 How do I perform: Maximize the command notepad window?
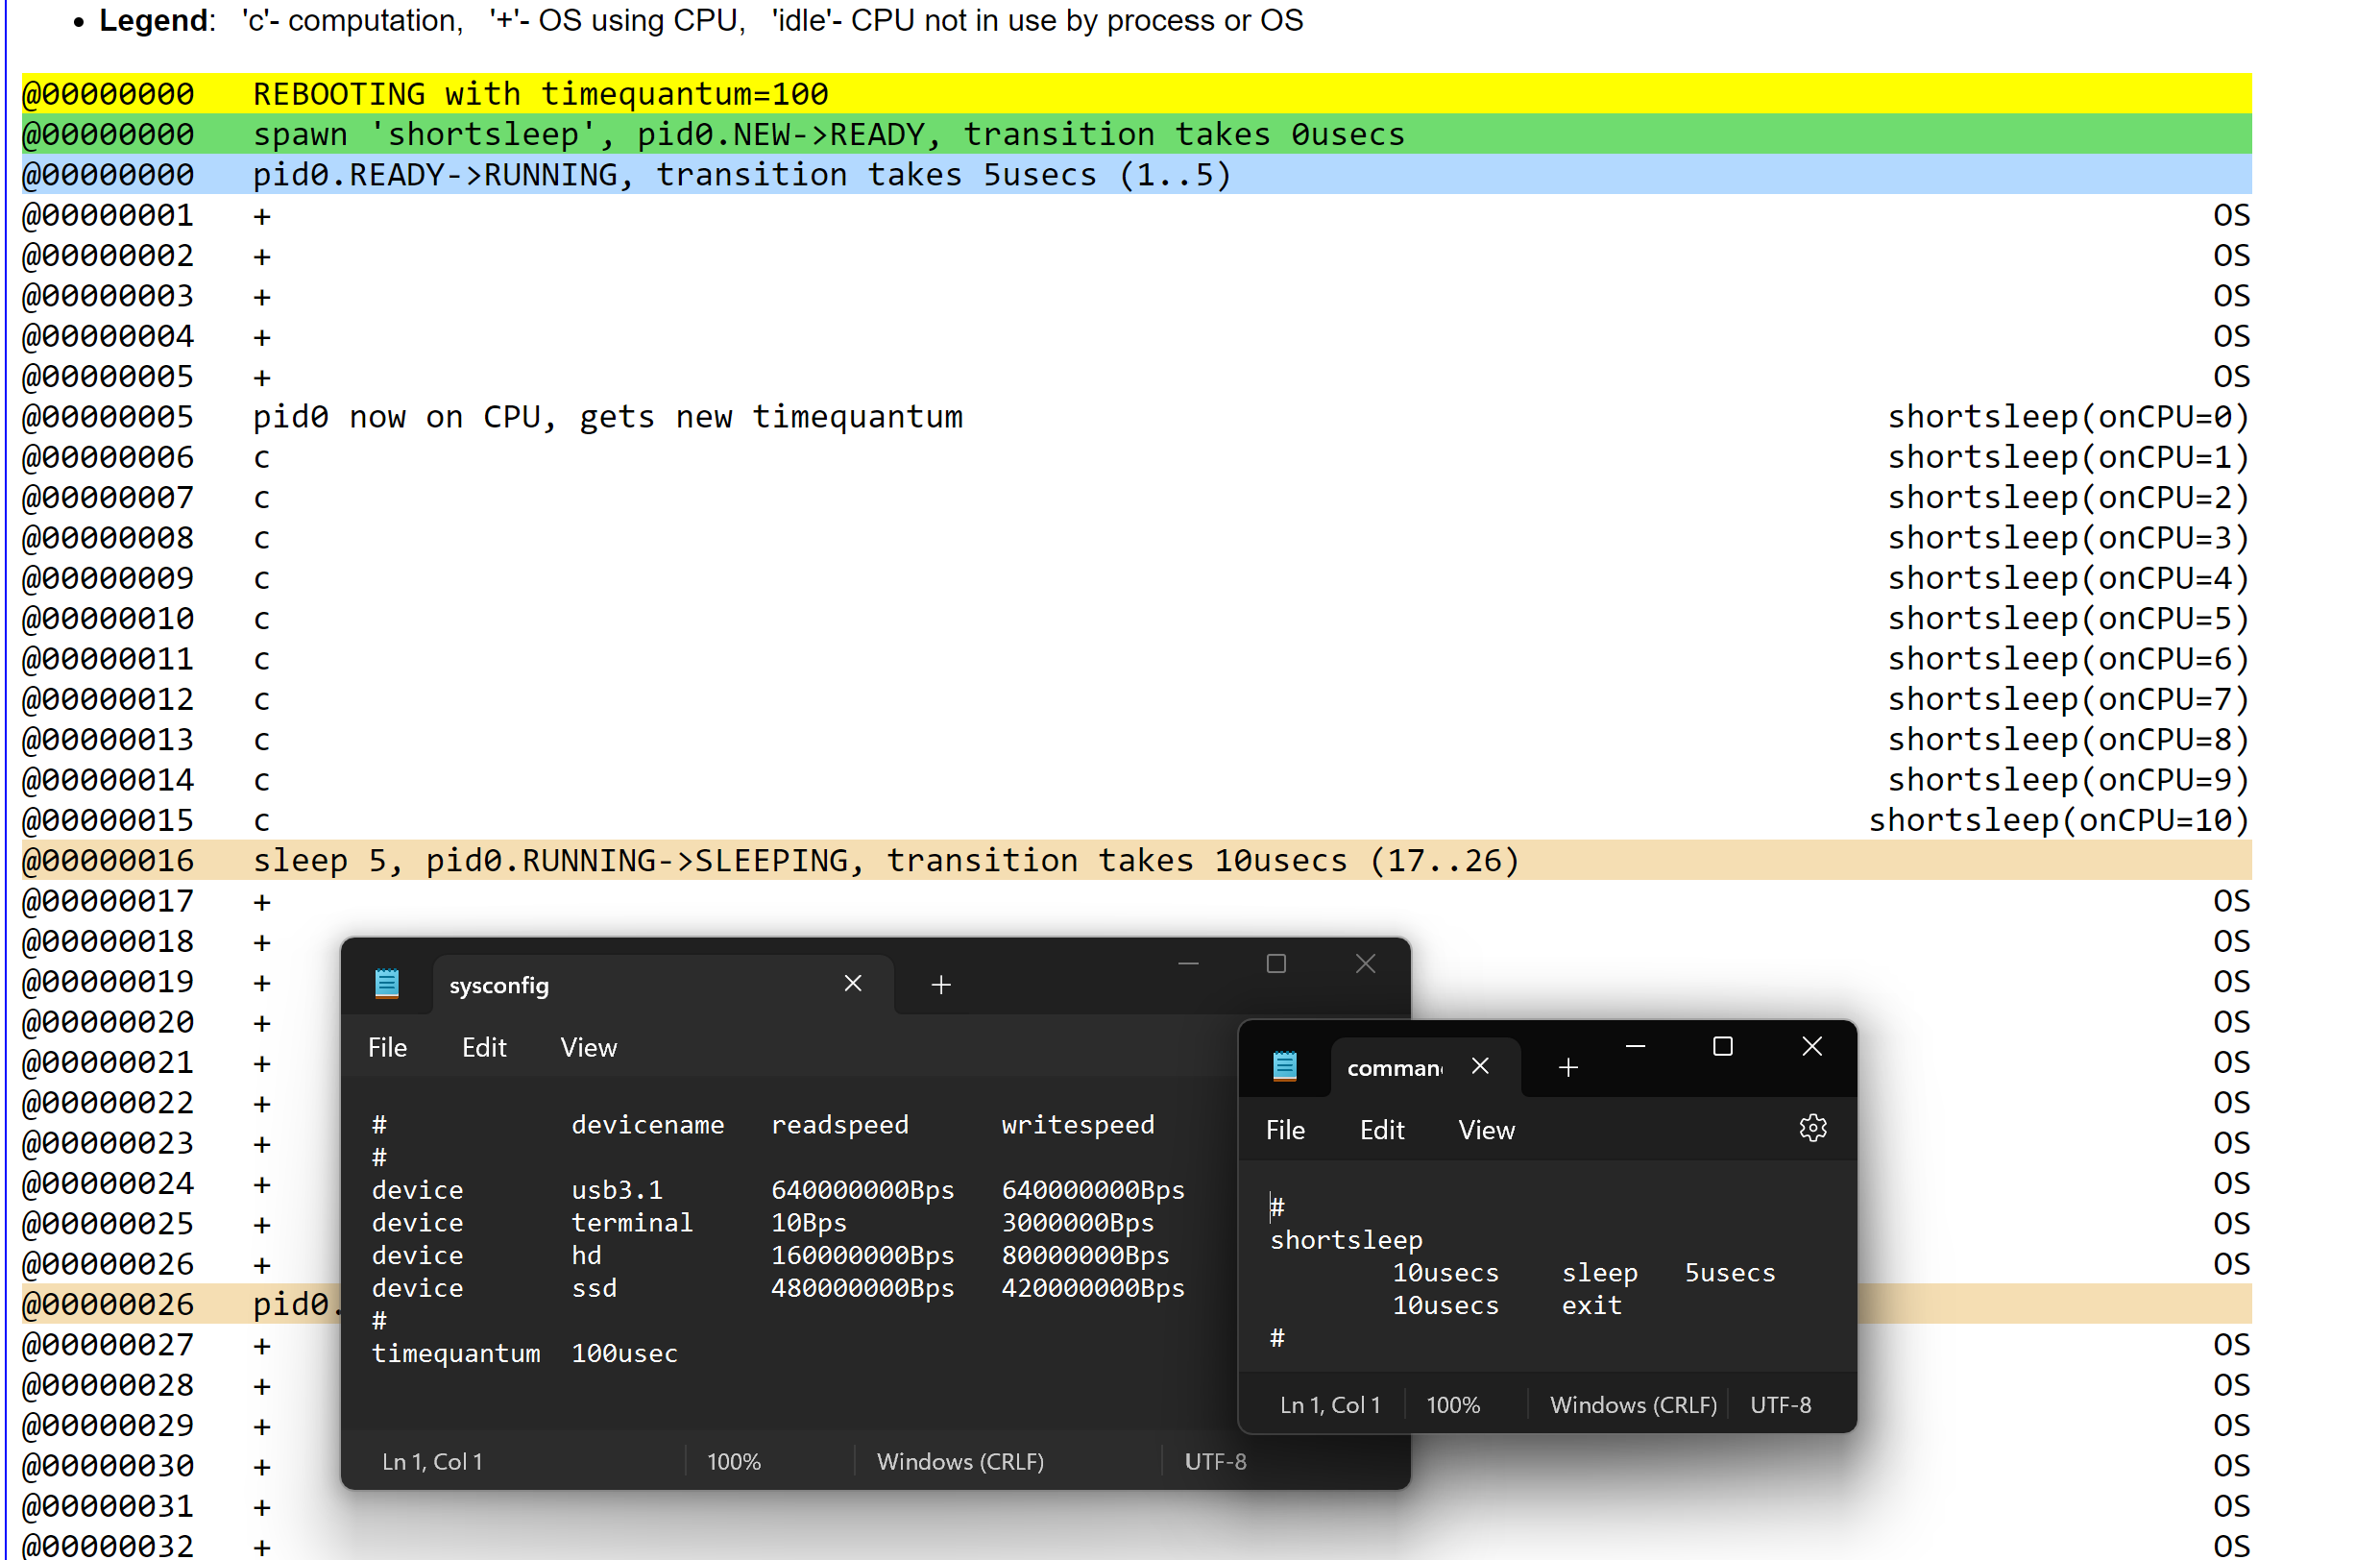pos(1722,1047)
